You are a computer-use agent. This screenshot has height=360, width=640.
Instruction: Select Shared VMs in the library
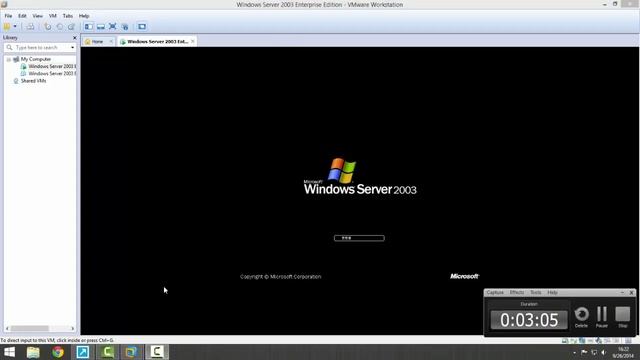pyautogui.click(x=33, y=81)
